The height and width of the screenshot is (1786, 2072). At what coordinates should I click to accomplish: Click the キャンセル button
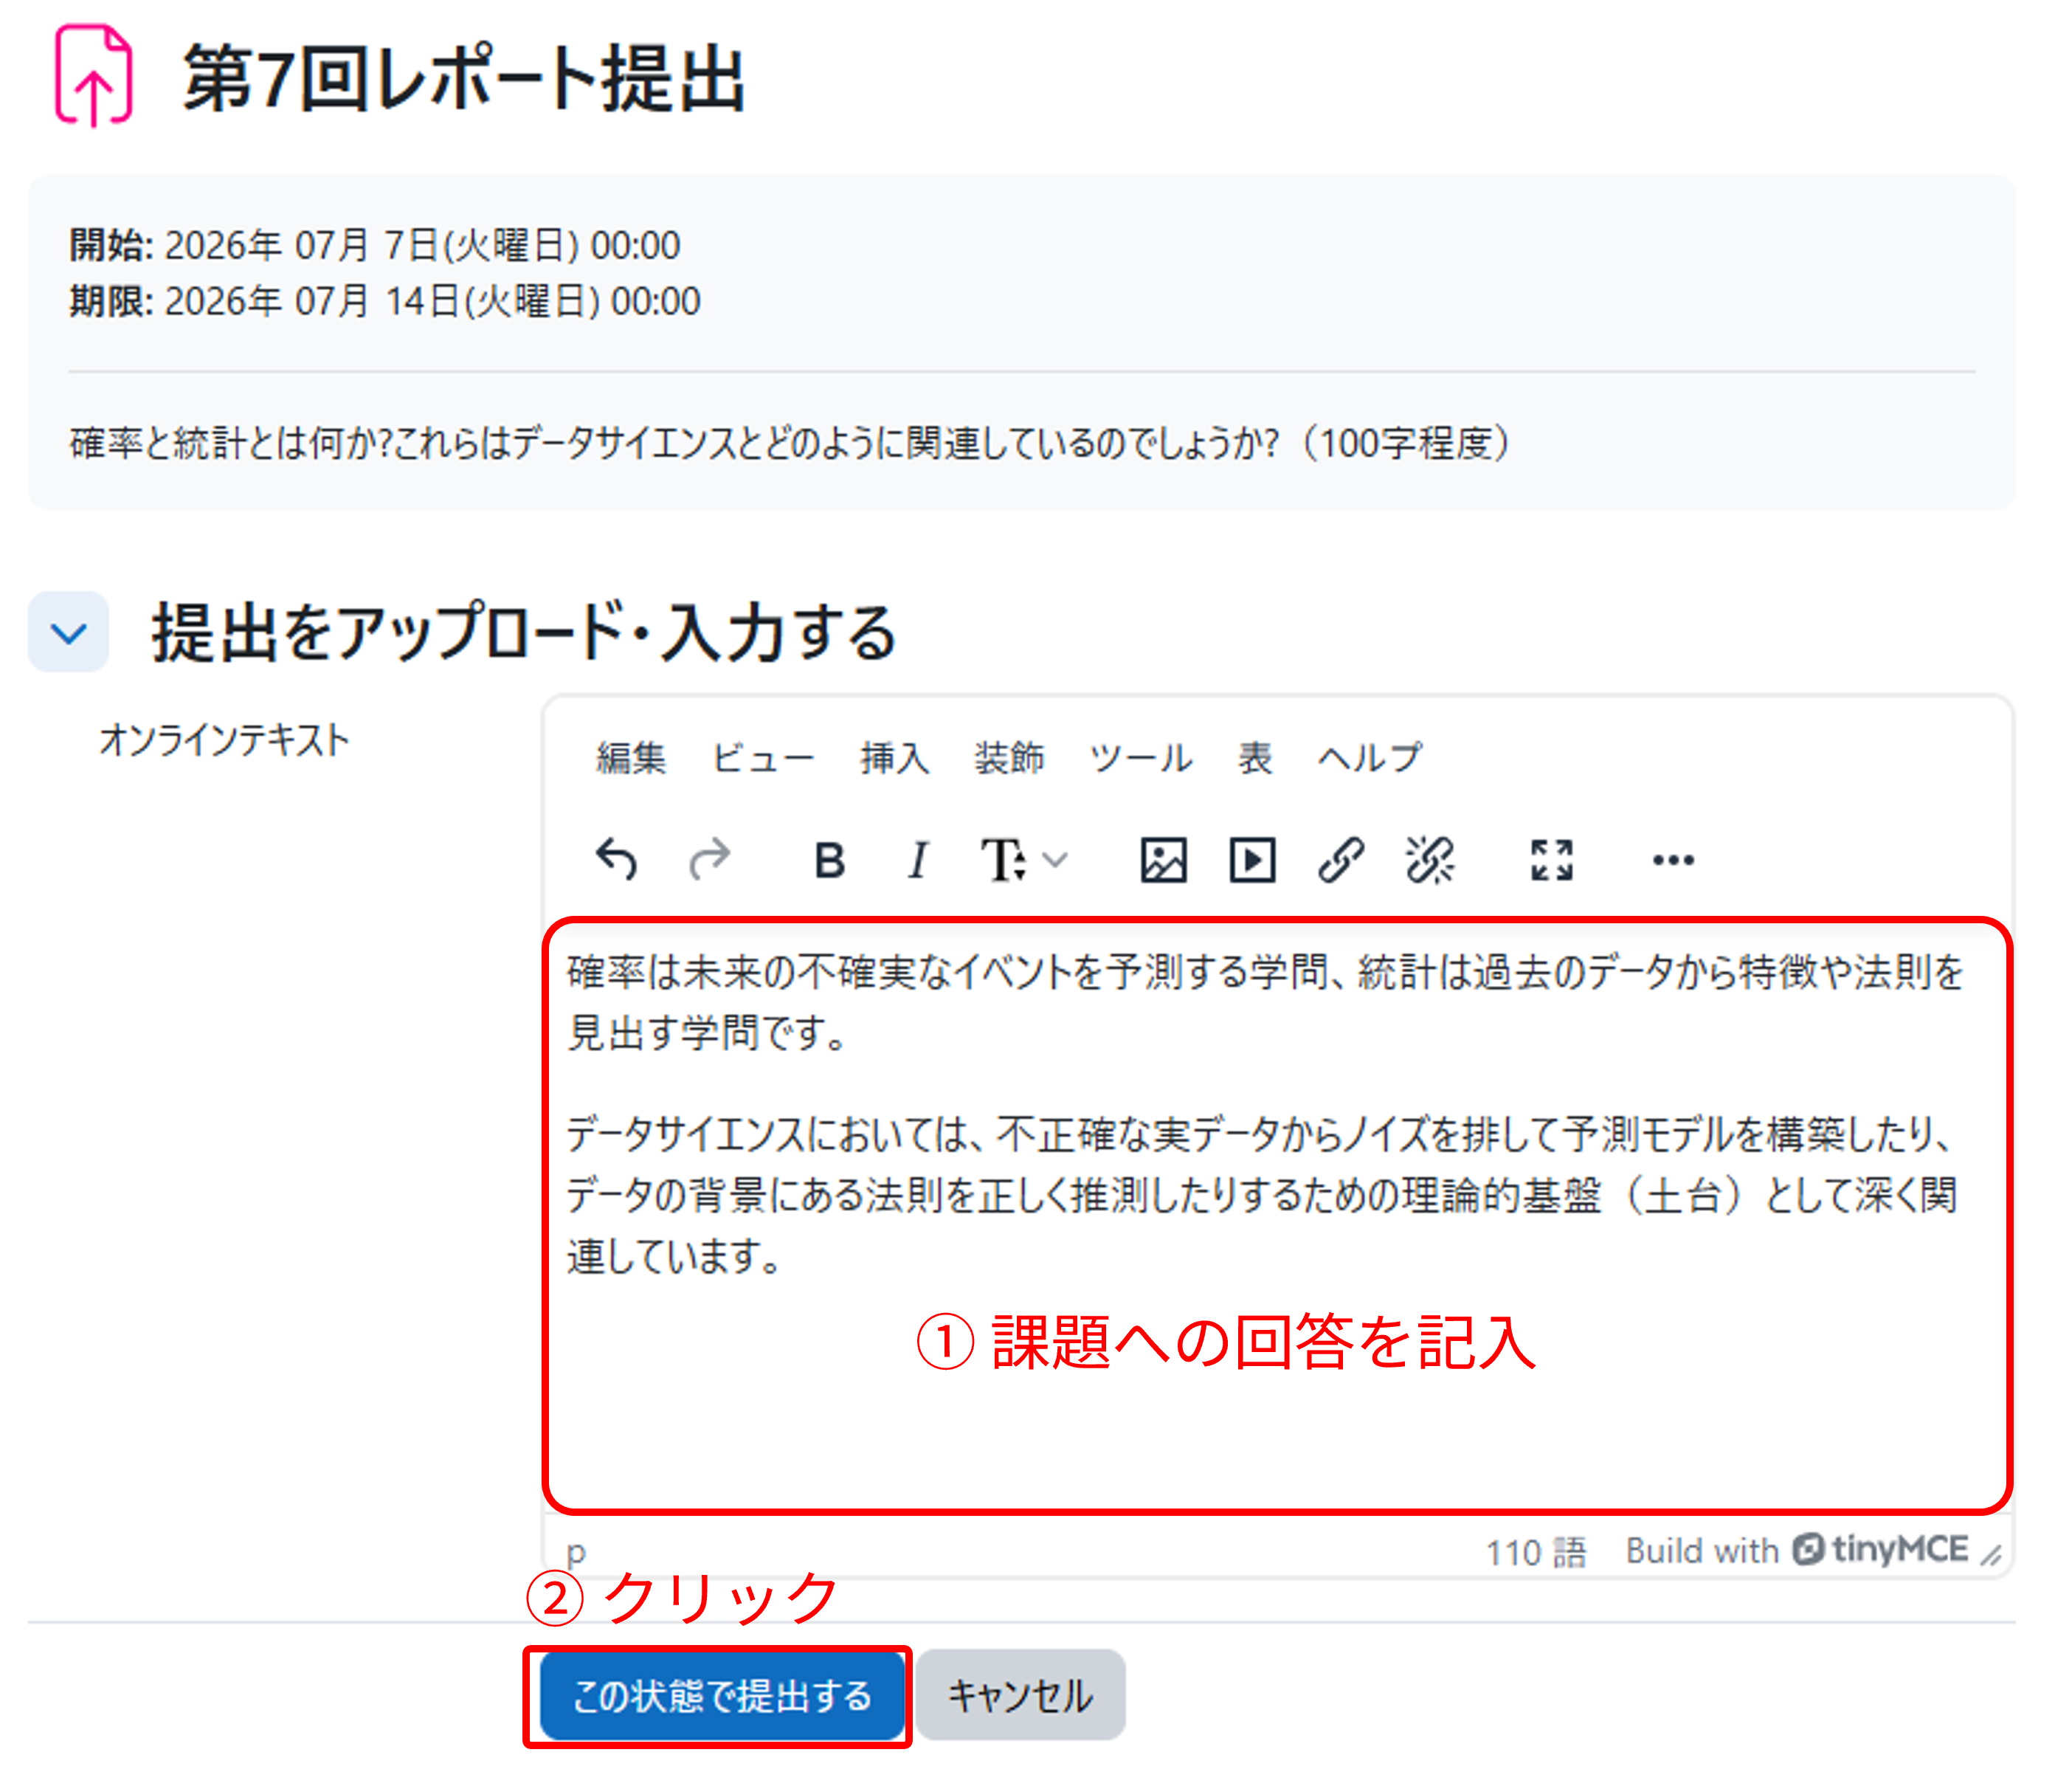tap(1020, 1695)
